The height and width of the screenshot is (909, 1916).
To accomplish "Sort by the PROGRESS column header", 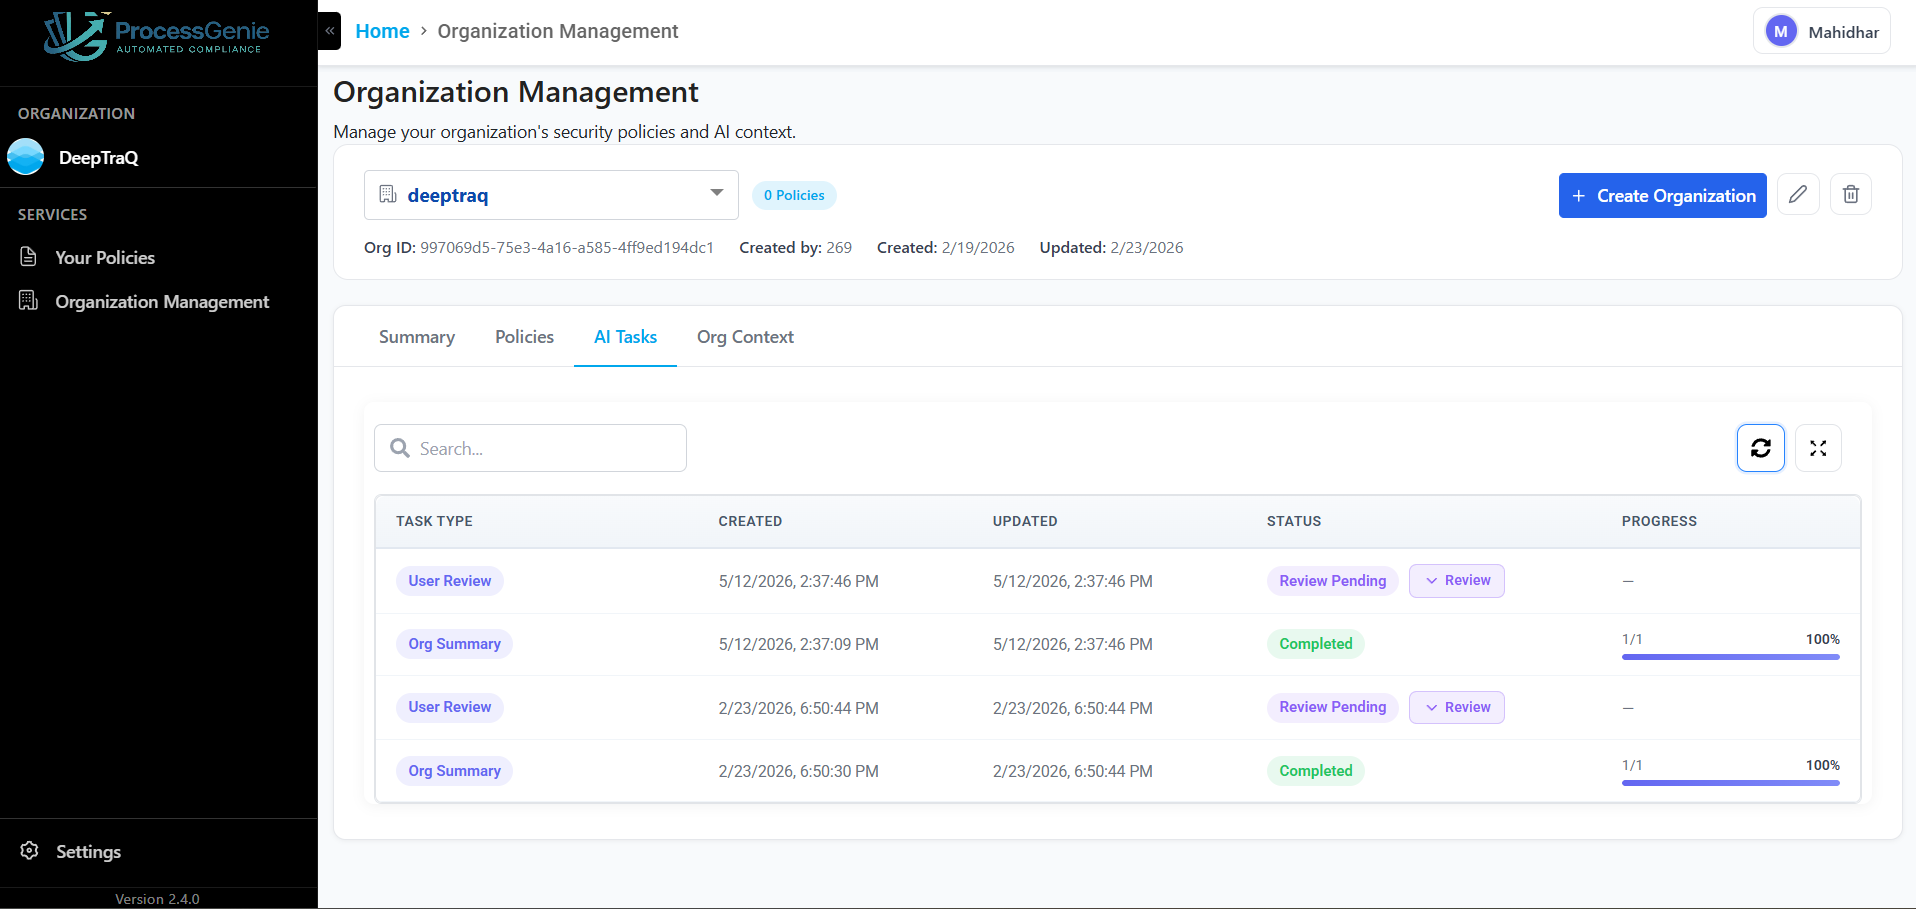I will click(x=1659, y=521).
